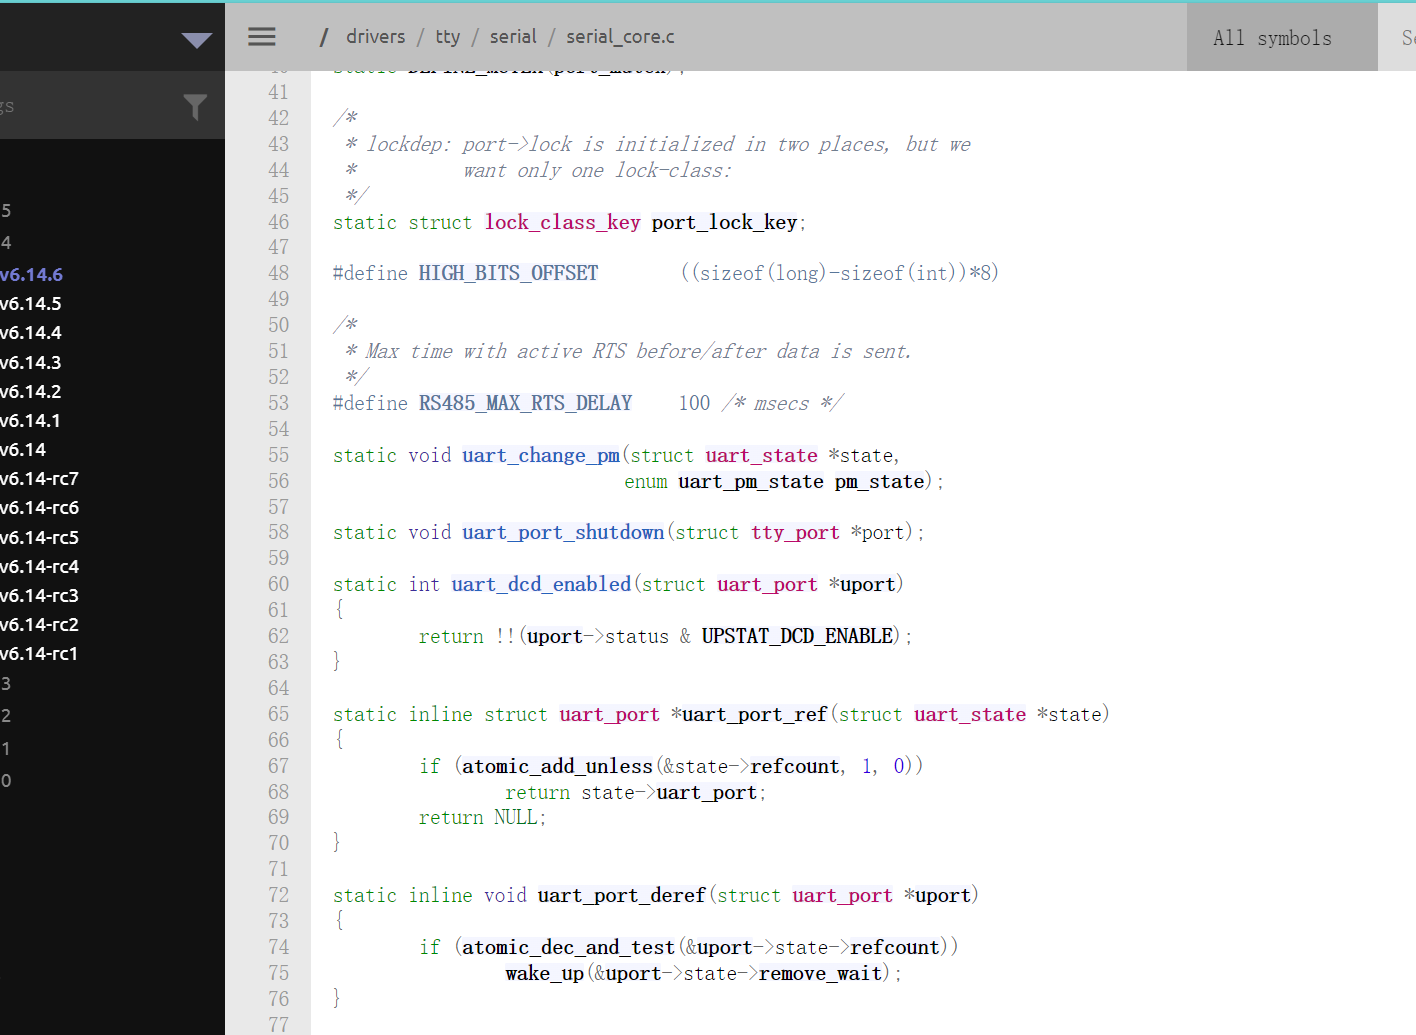This screenshot has width=1416, height=1035.
Task: Select version v6.14.2
Action: click(x=31, y=391)
